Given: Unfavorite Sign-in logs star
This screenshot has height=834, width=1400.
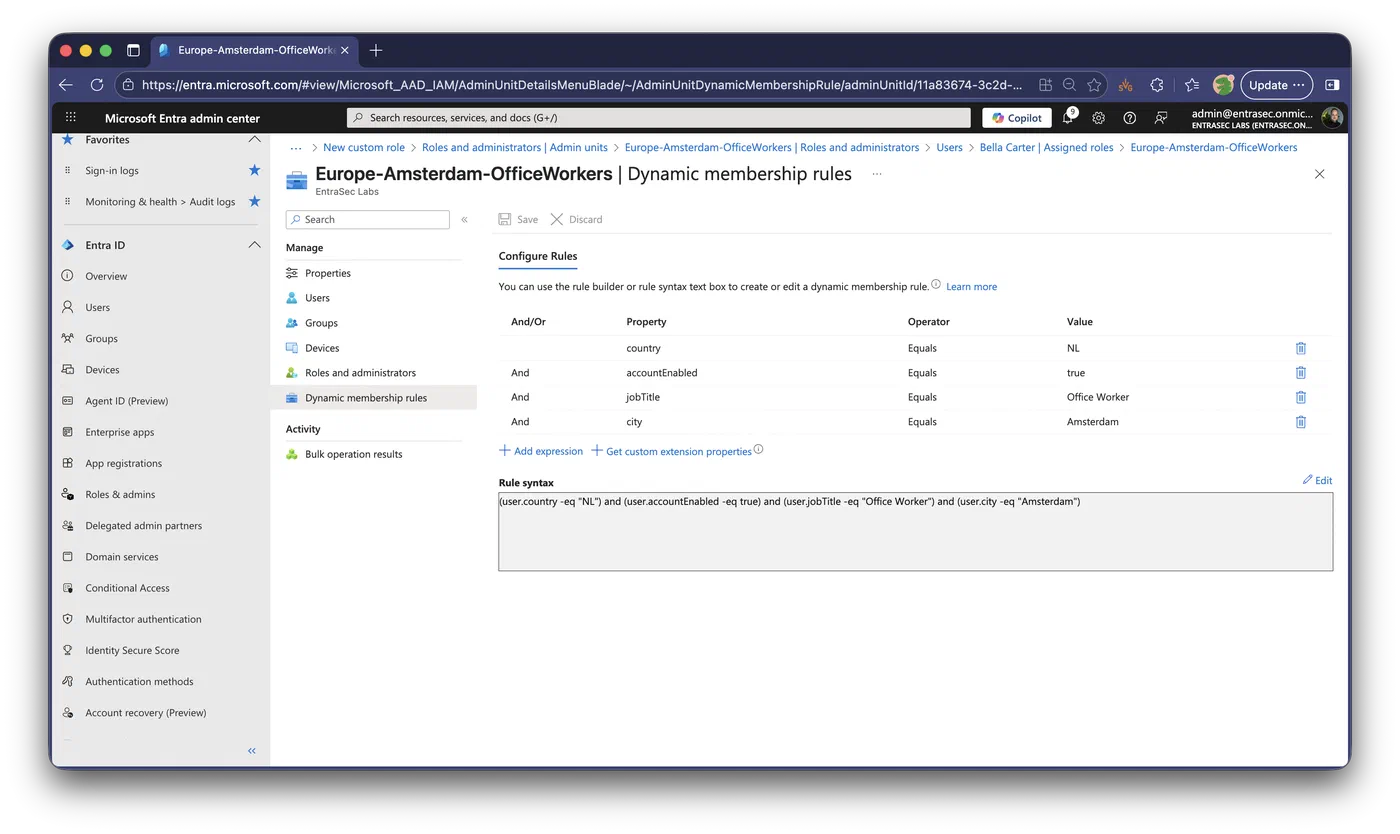Looking at the screenshot, I should point(254,171).
